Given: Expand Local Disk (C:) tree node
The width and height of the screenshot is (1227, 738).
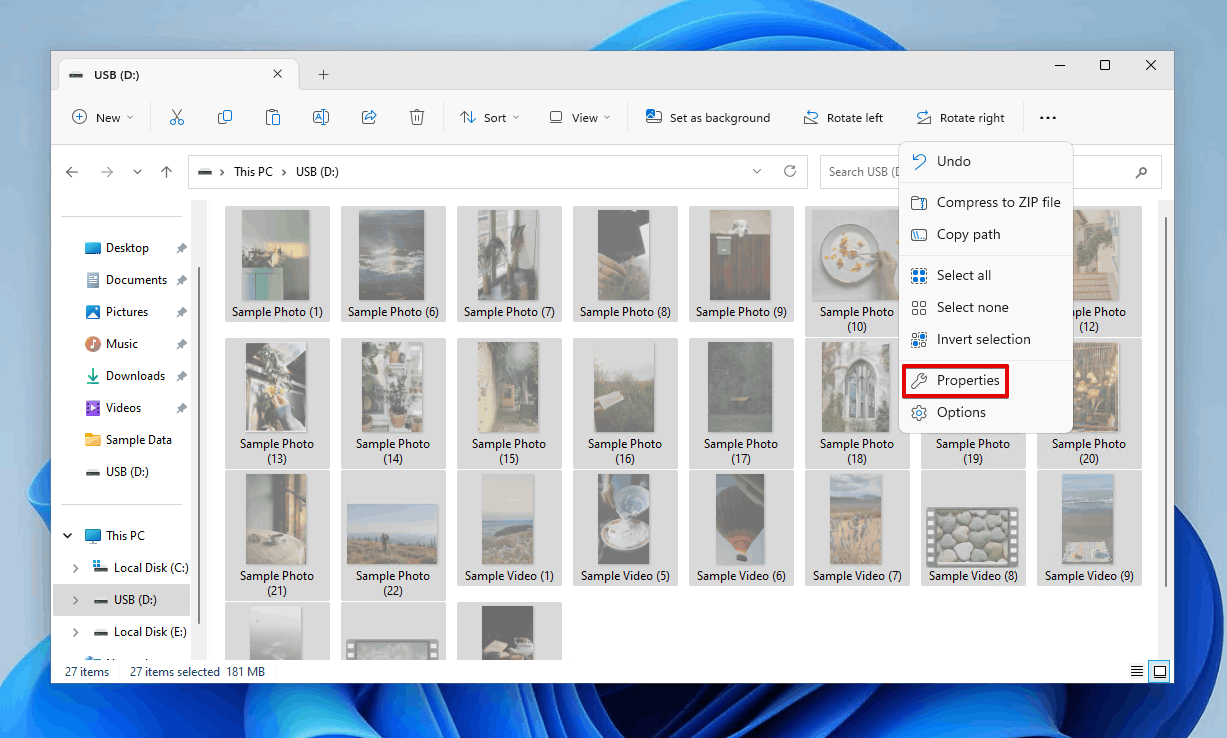Looking at the screenshot, I should coord(75,568).
